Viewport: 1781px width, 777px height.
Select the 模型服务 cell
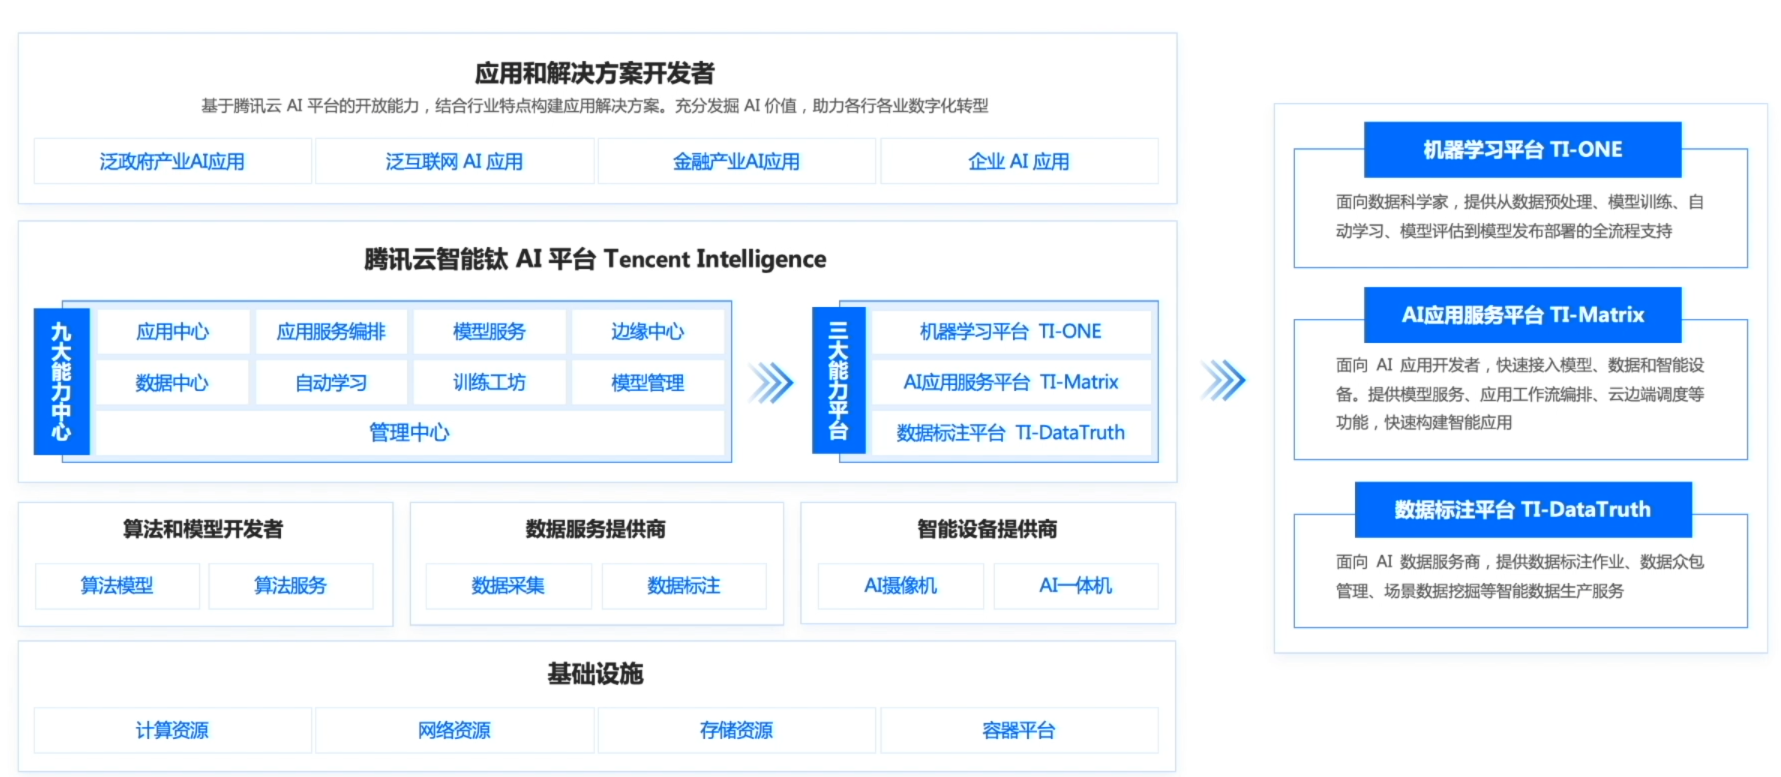[x=489, y=331]
